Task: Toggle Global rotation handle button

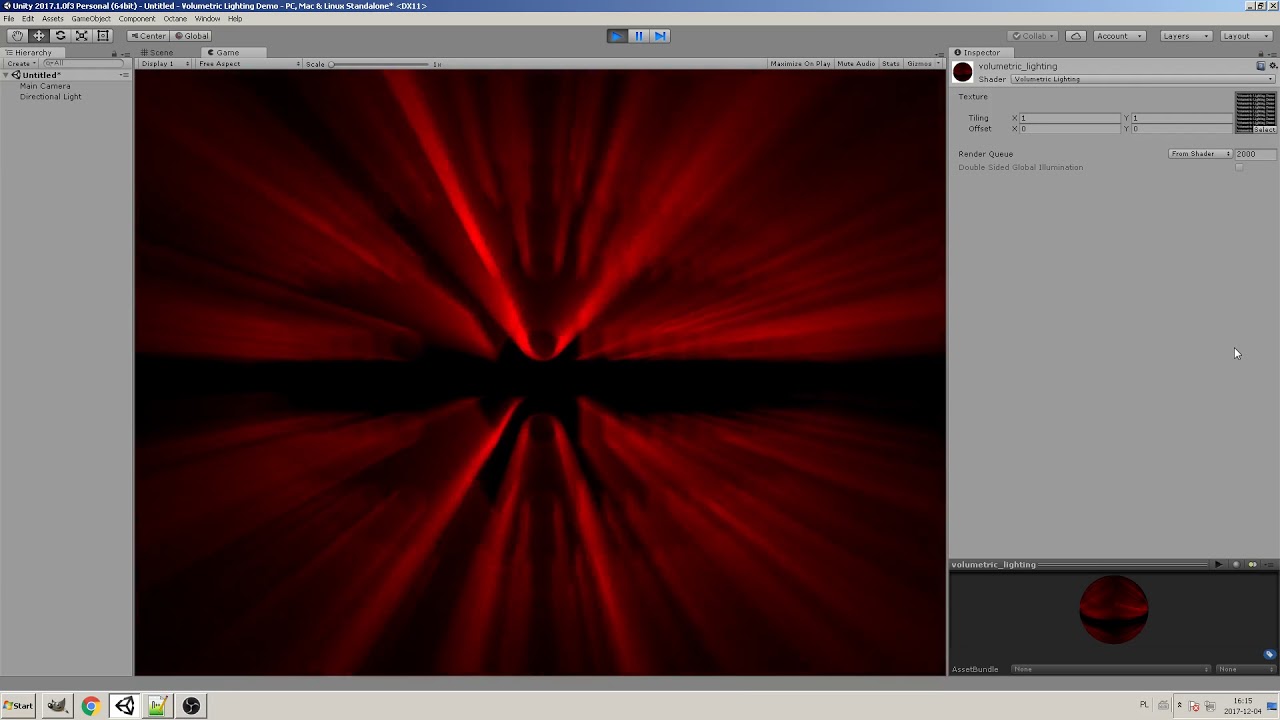Action: point(191,36)
